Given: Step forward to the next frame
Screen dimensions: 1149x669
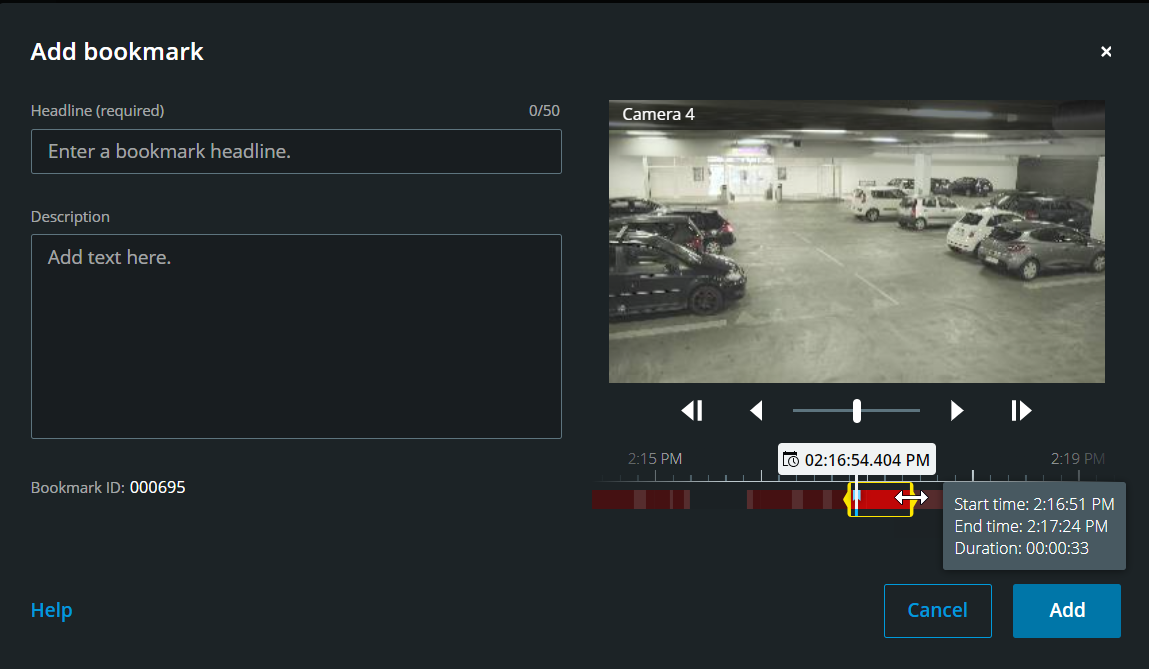Looking at the screenshot, I should click(x=1020, y=410).
